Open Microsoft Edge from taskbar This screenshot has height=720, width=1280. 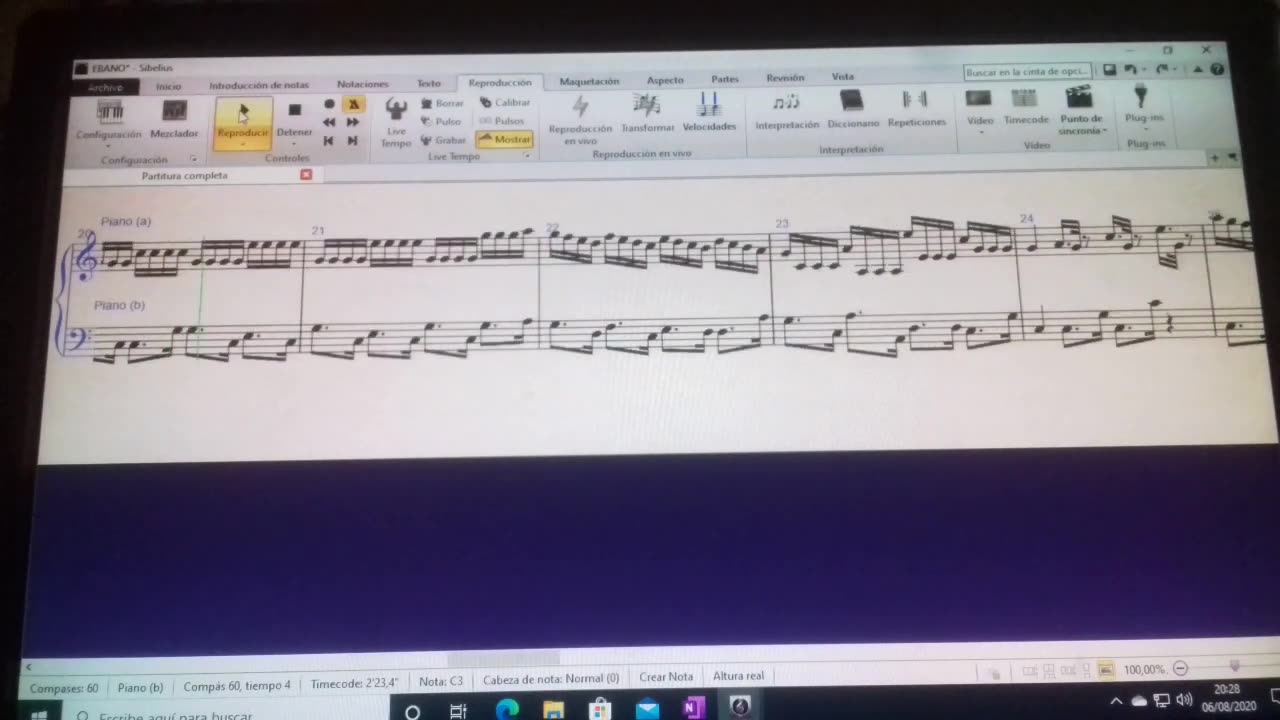click(x=507, y=709)
